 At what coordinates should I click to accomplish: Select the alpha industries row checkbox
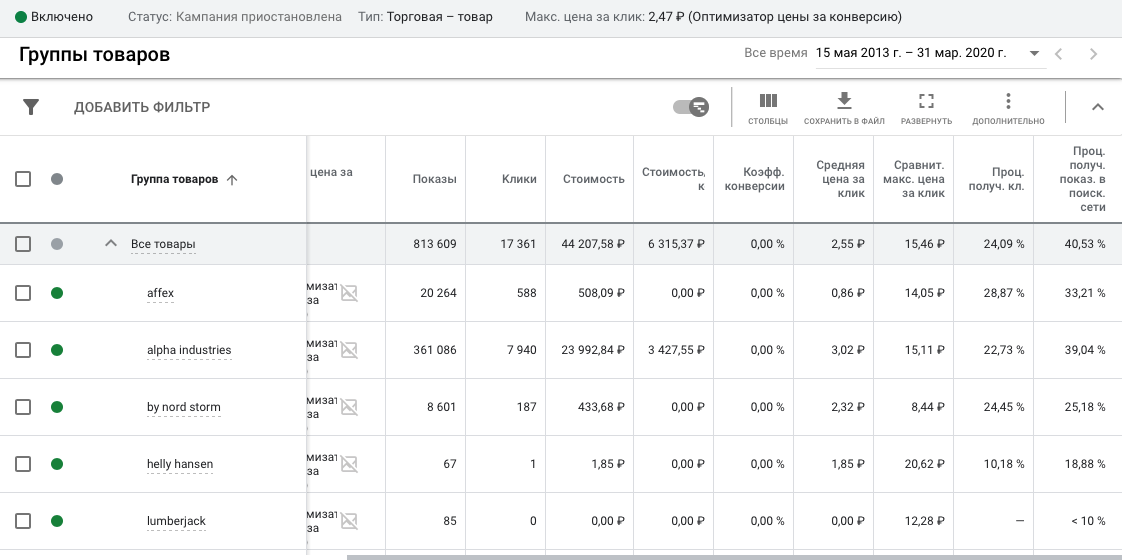[23, 350]
